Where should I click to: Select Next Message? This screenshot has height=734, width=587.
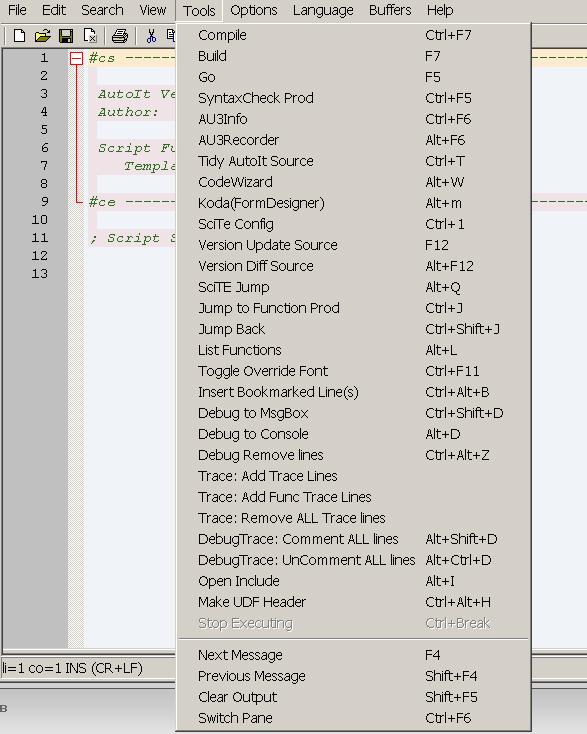353,655
